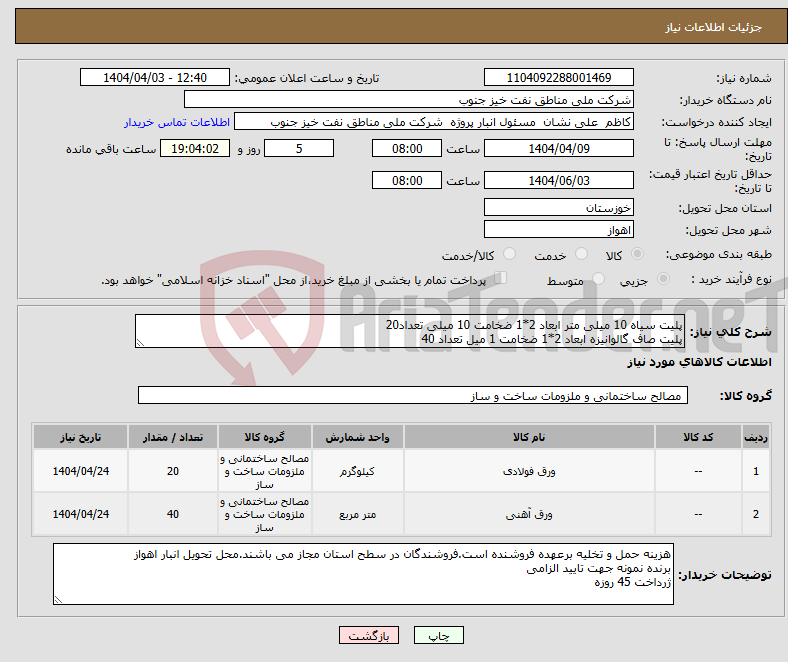Click the تاریخ نیاز column header
Image resolution: width=788 pixels, height=662 pixels.
[80, 437]
